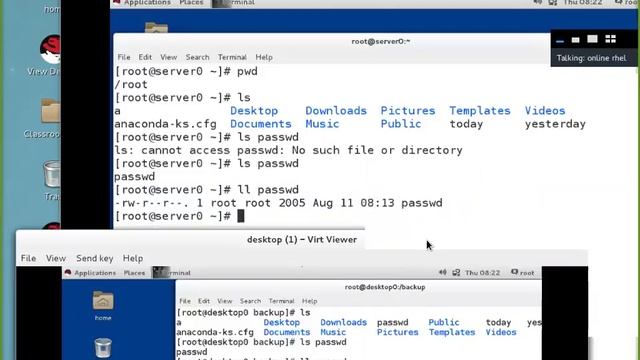The height and width of the screenshot is (360, 640).
Task: Open Help menu in desktop0 backup terminal
Action: (x=309, y=301)
